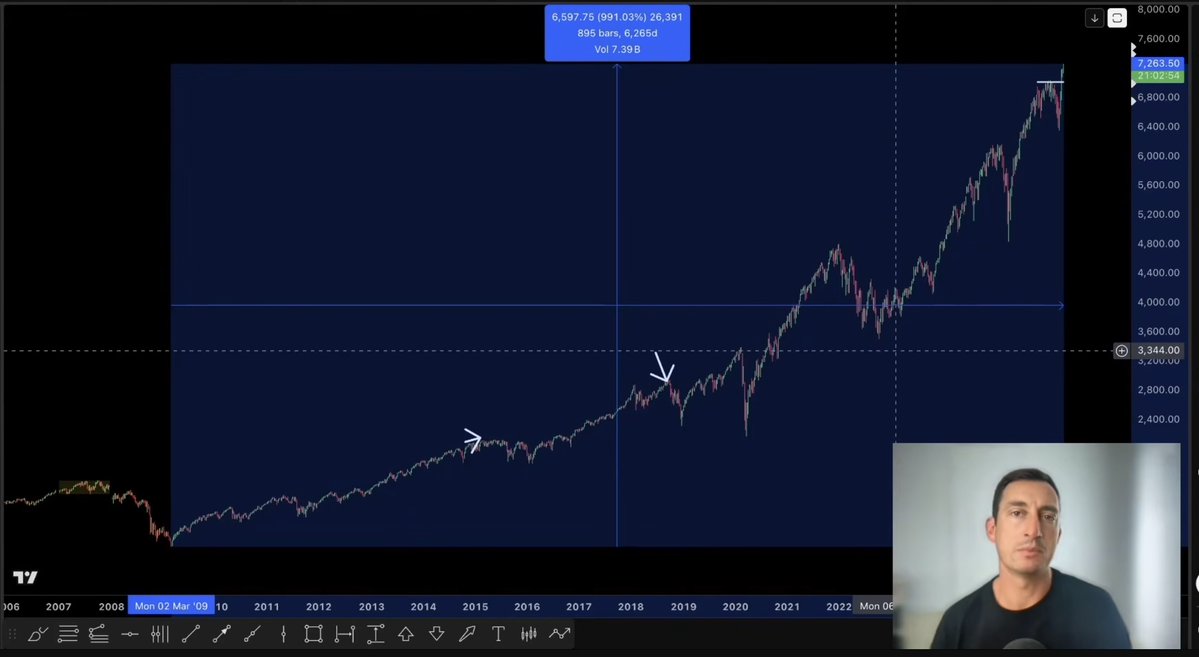This screenshot has height=657, width=1199.
Task: Select the Price range measure tool
Action: pyautogui.click(x=375, y=634)
